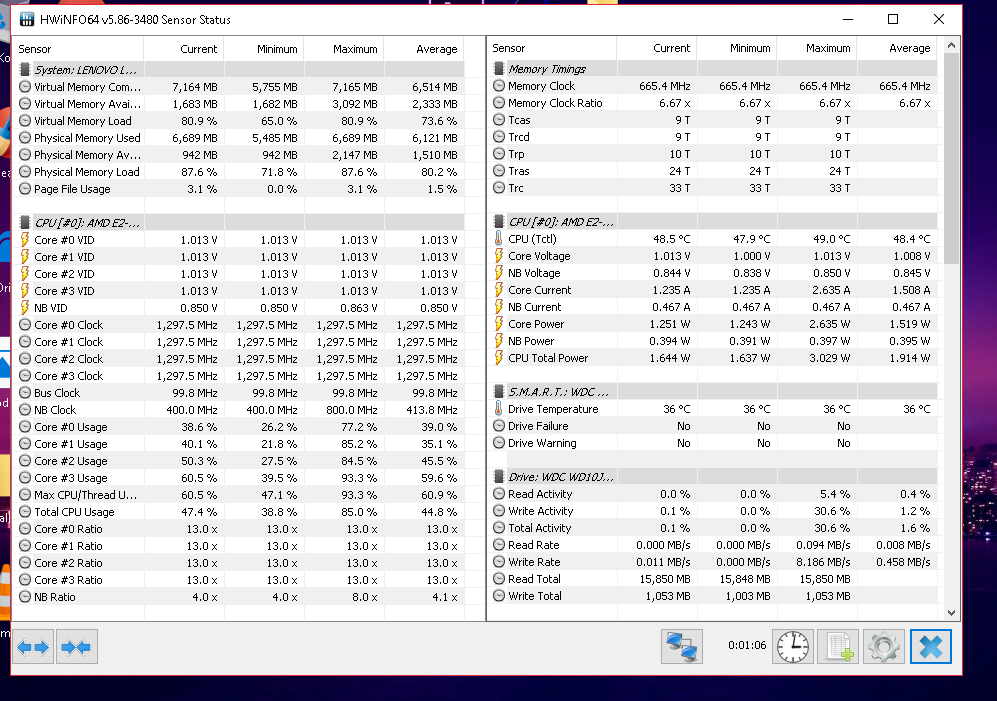Open sensor settings gear icon
The image size is (997, 701).
click(x=884, y=646)
